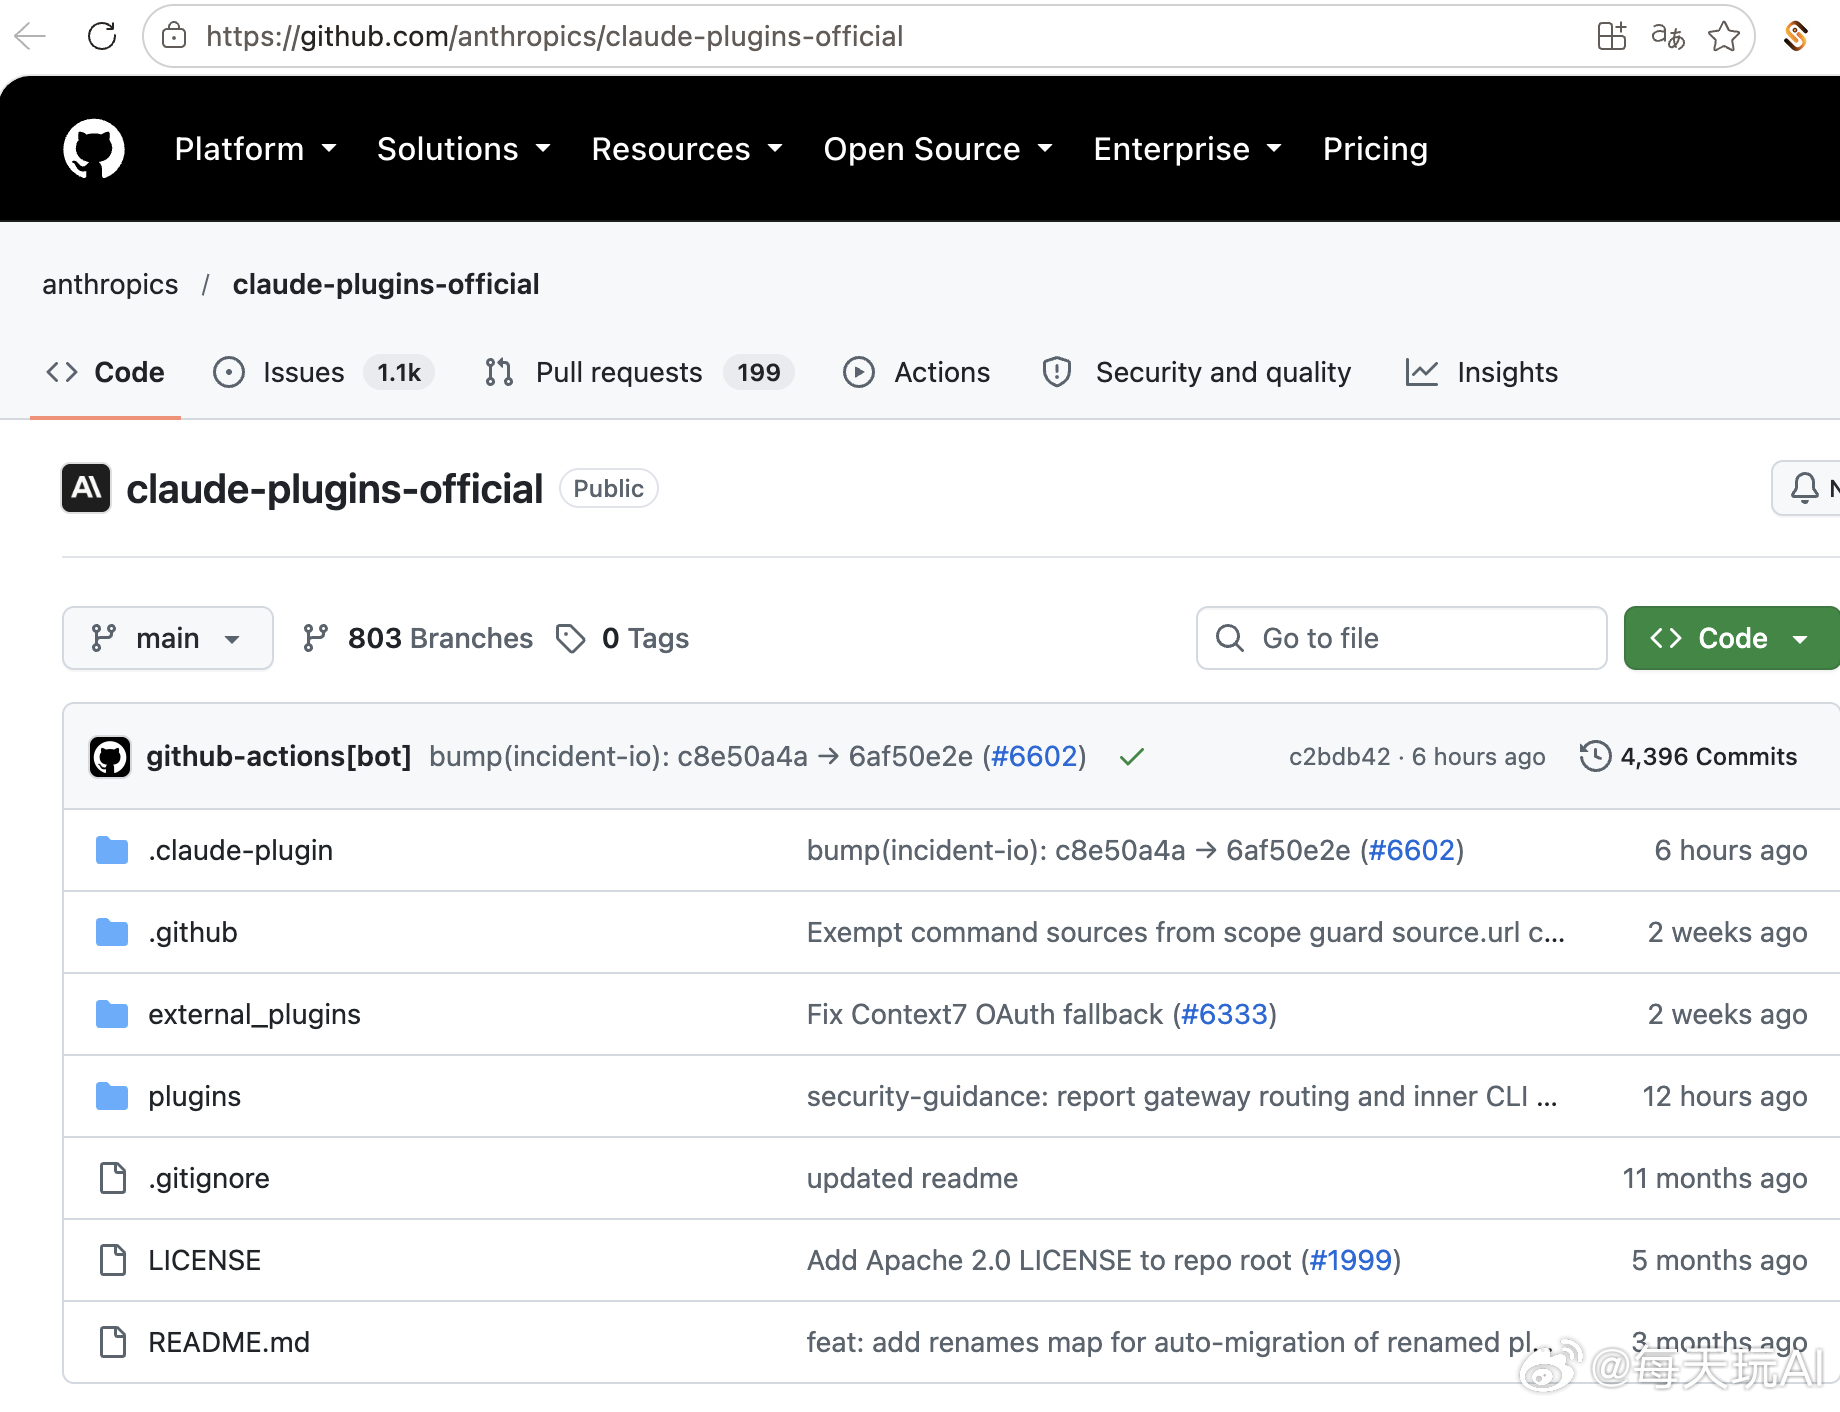Expand the Open Source menu
The height and width of the screenshot is (1412, 1840).
[x=938, y=149]
